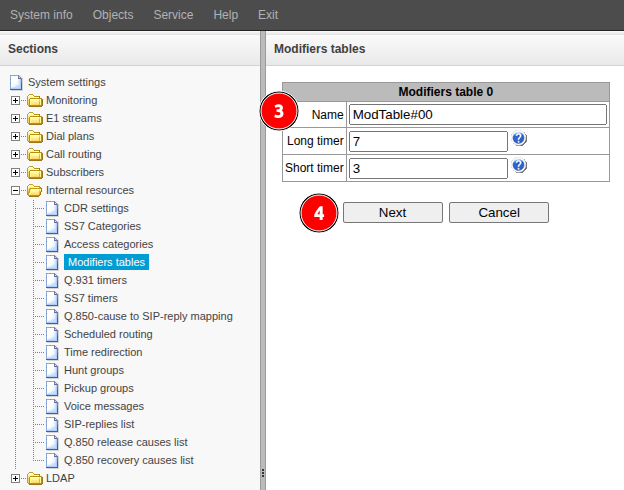624x490 pixels.
Task: Click the help icon next to Short timer
Action: tap(519, 166)
